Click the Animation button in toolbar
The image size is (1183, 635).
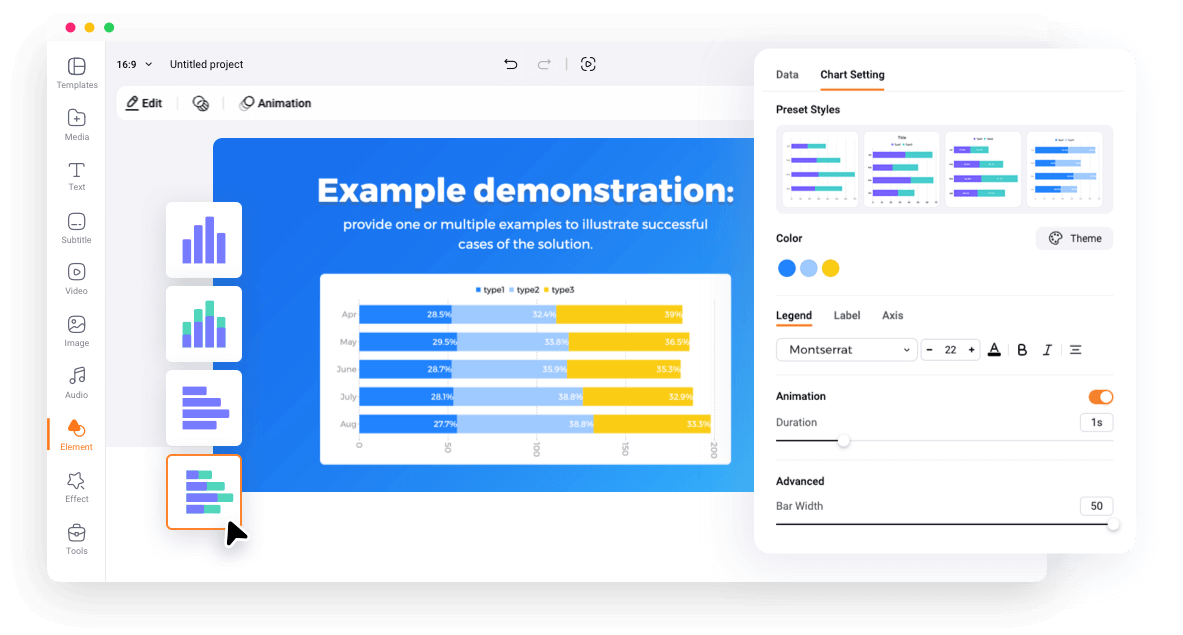(x=276, y=103)
